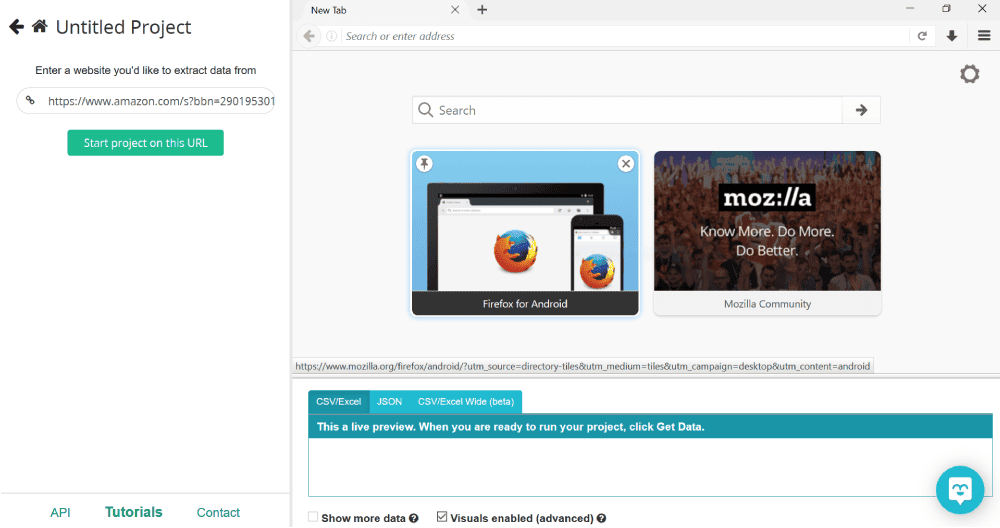Pin the Firefox for Android tile

point(424,164)
